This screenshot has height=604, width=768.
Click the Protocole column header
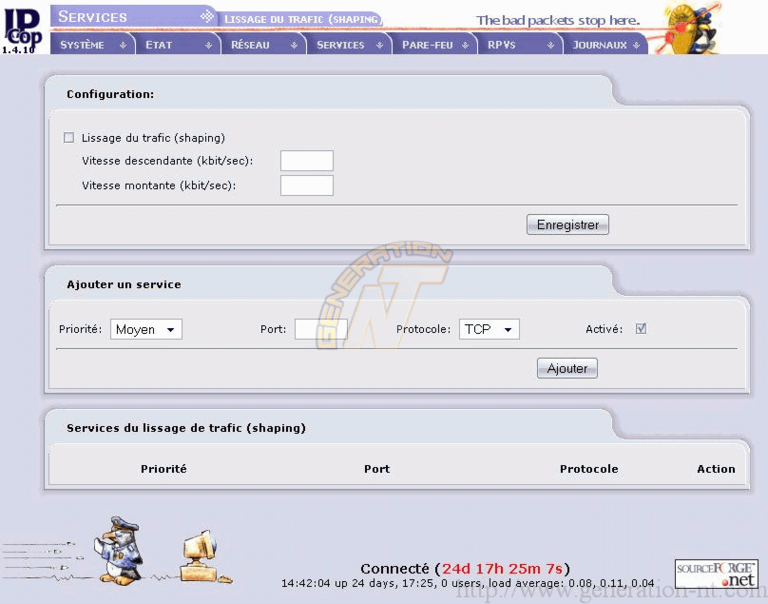[589, 469]
